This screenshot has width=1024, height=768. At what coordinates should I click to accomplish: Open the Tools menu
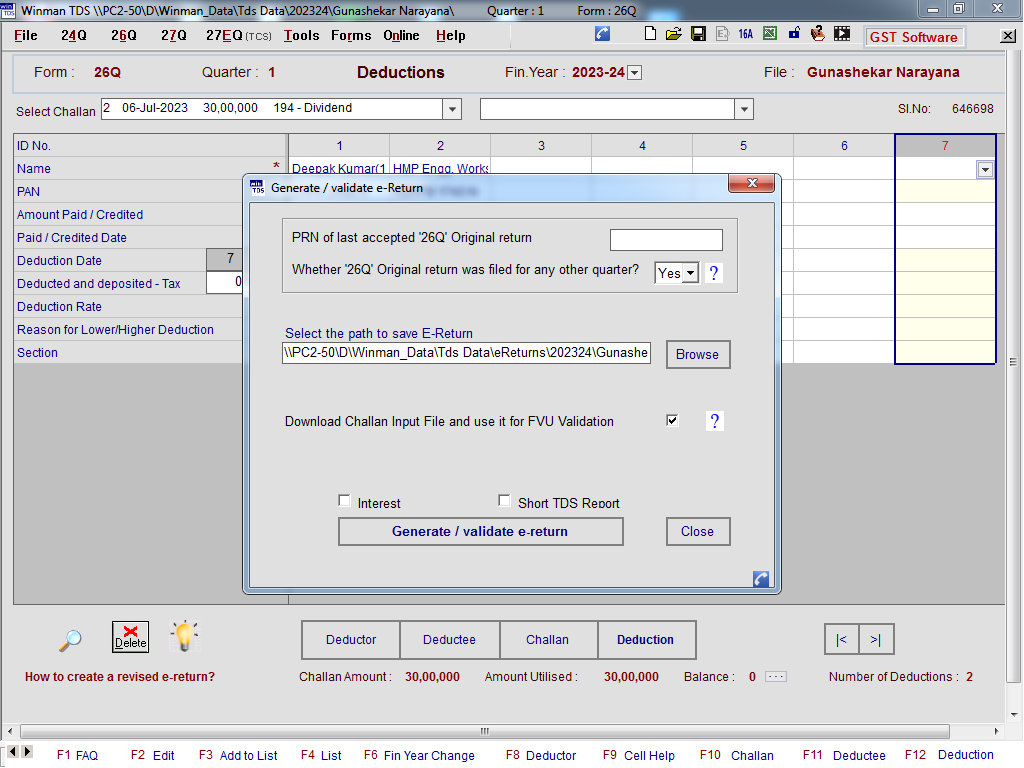coord(301,35)
